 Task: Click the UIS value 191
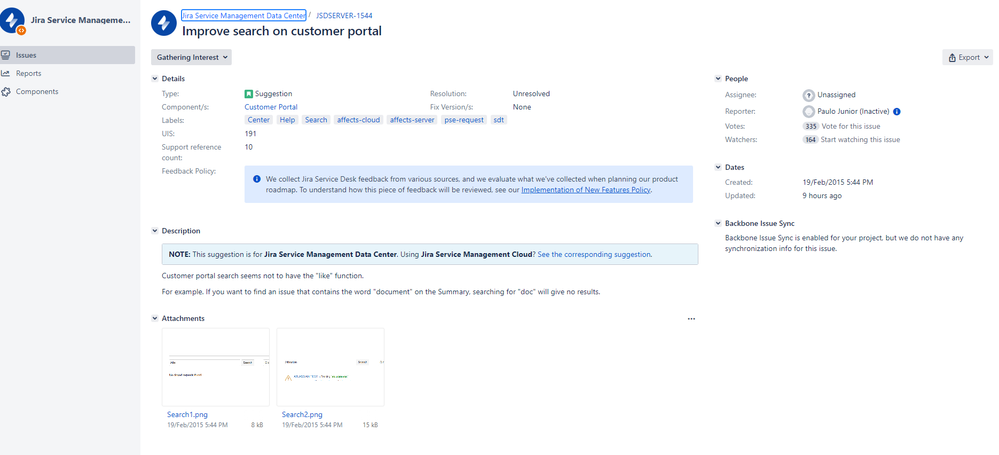[250, 134]
